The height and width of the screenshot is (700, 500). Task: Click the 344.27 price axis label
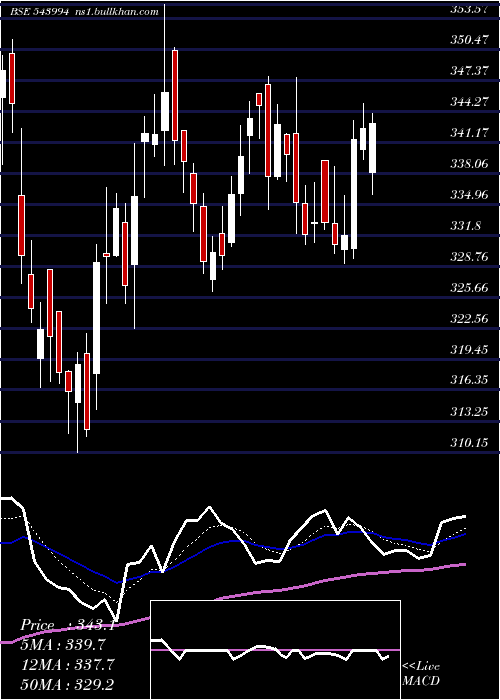coord(468,102)
